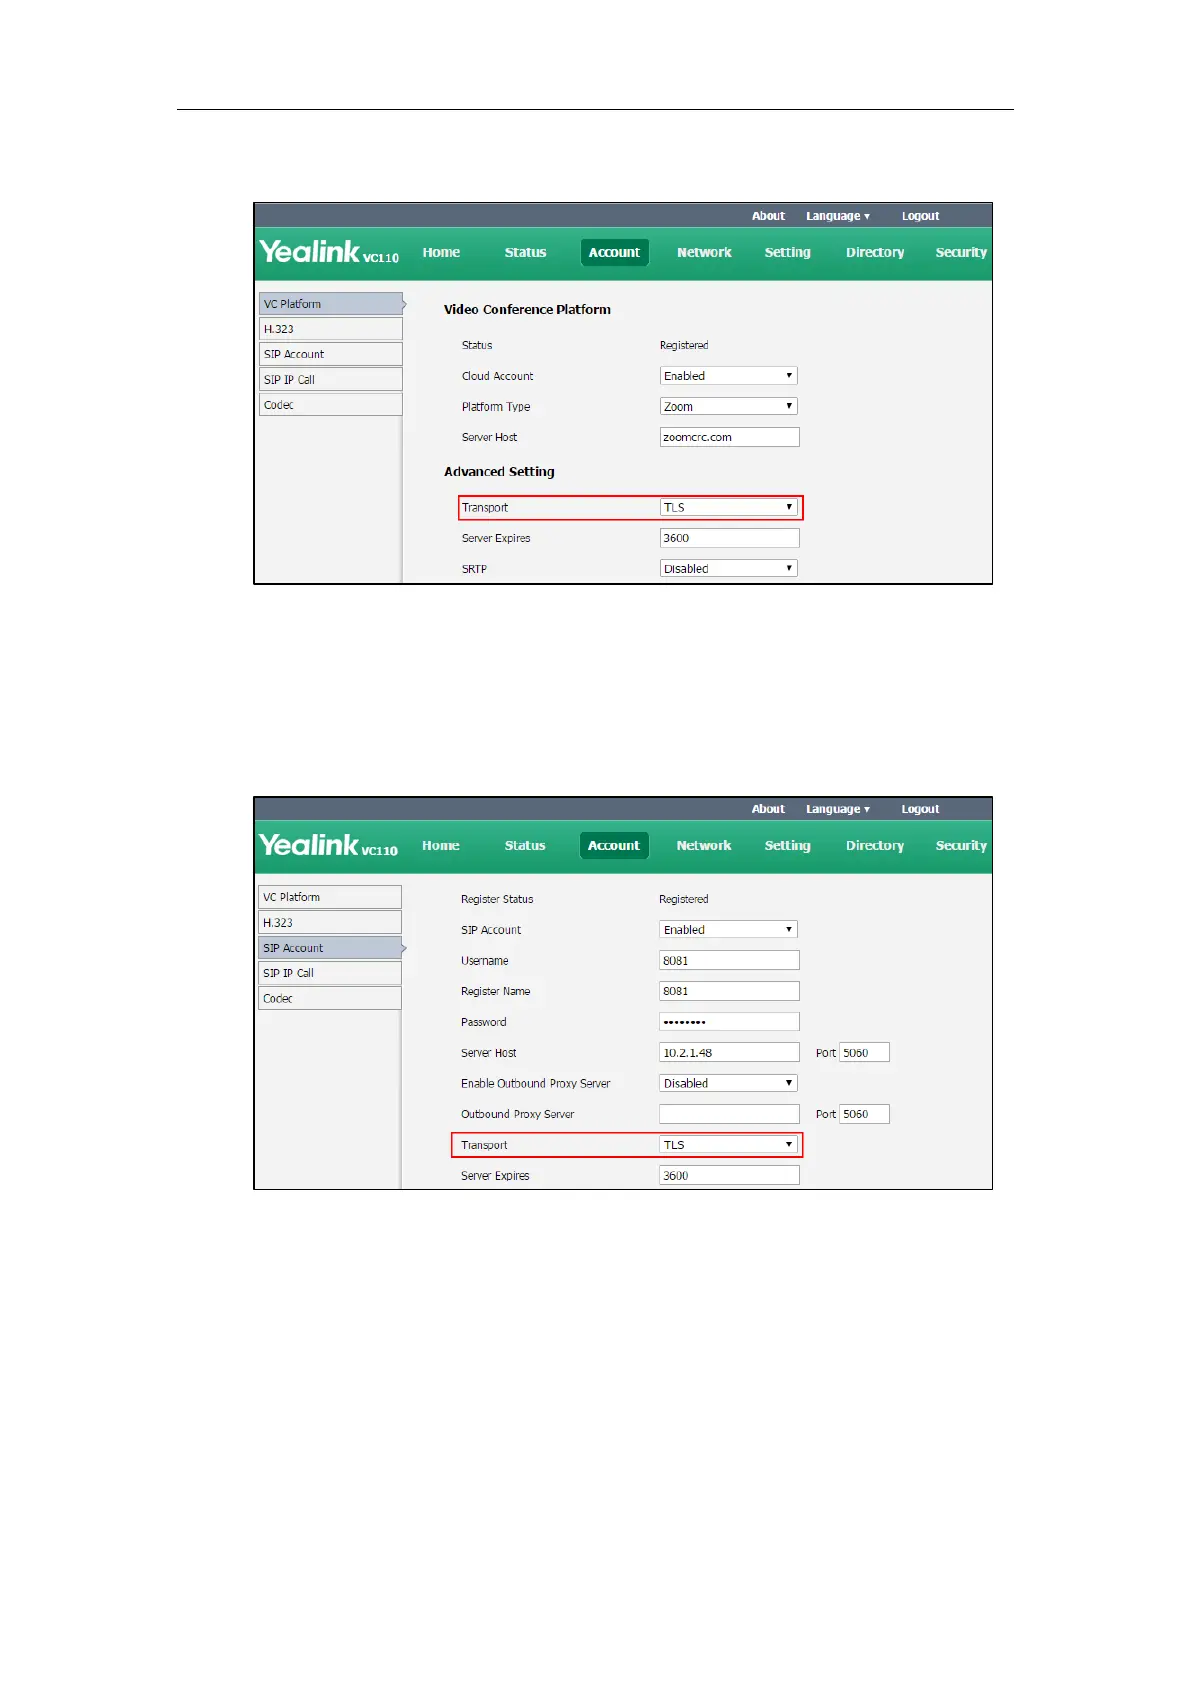The width and height of the screenshot is (1191, 1684).
Task: Click Port field beside Outbound Proxy Server
Action: click(x=864, y=1114)
